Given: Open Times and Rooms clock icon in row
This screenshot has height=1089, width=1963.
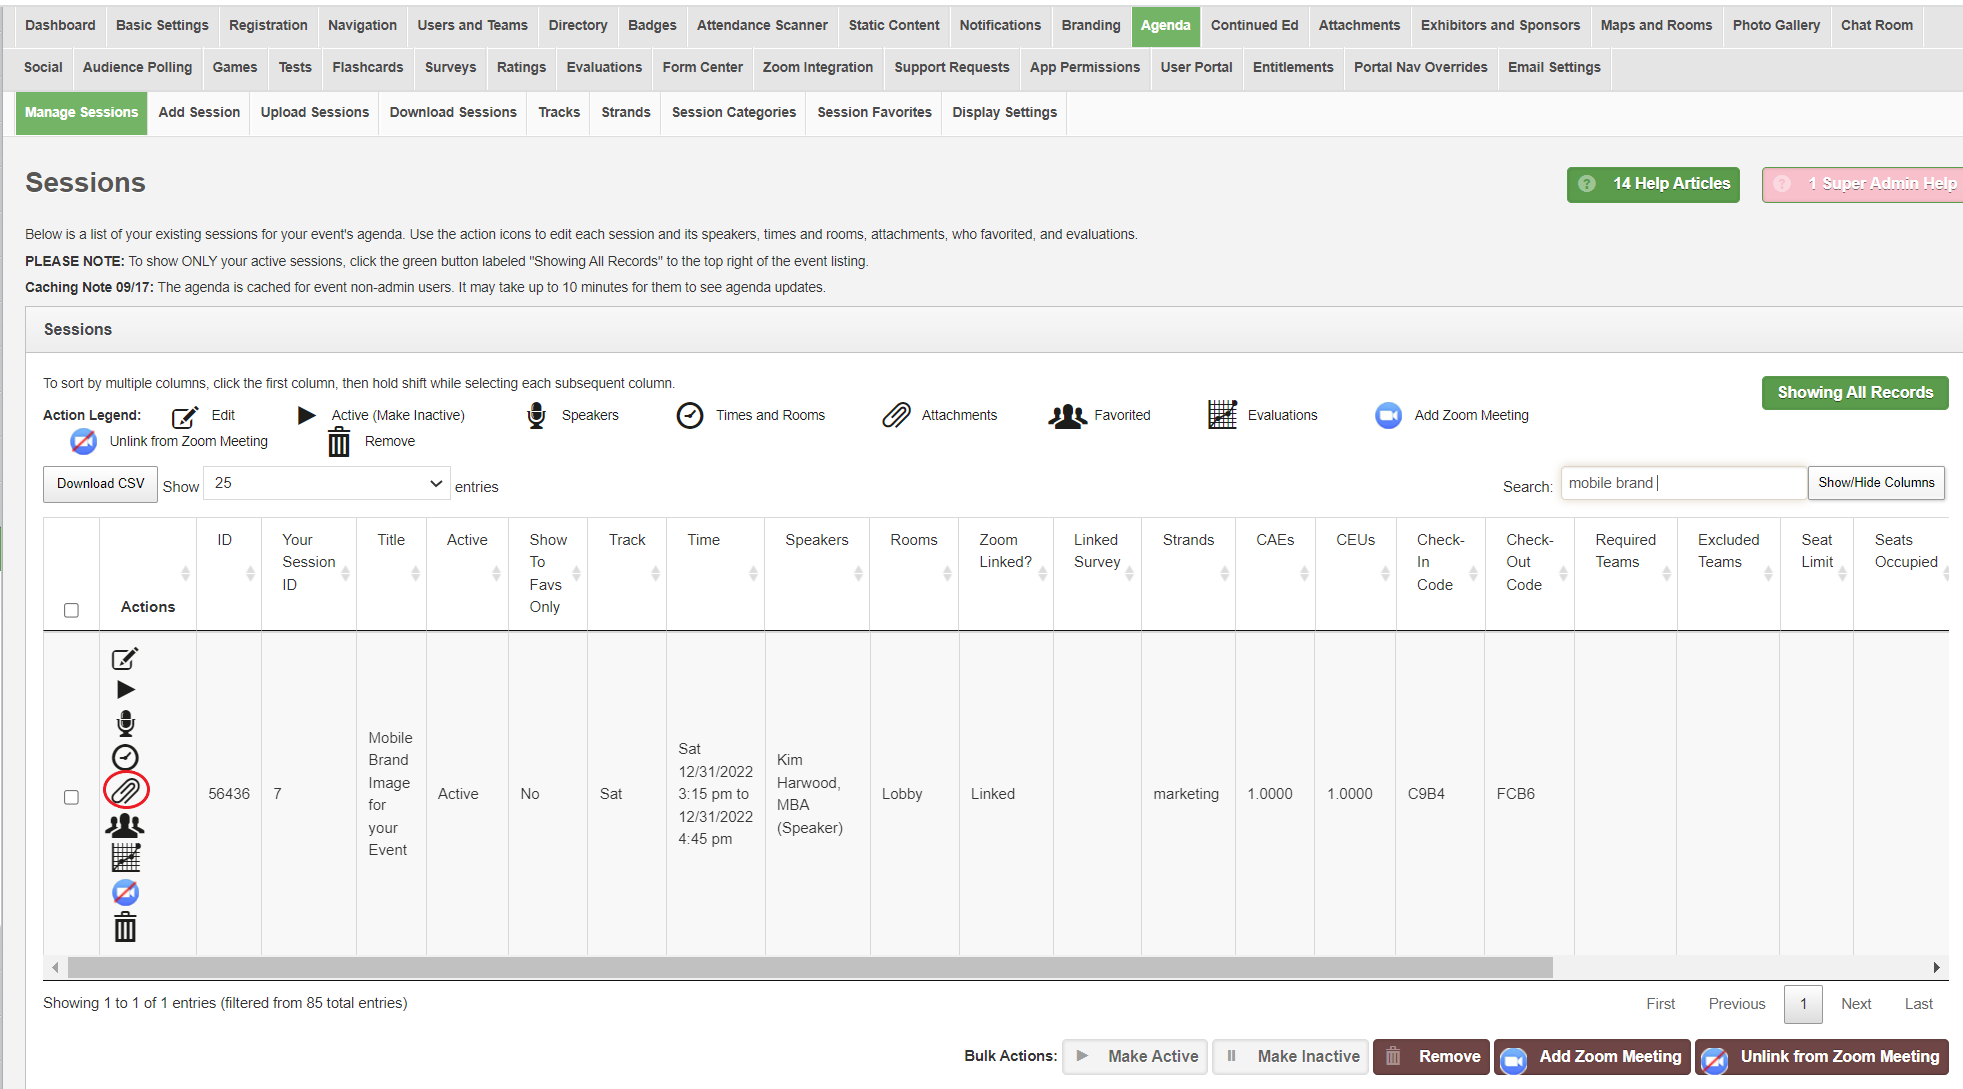Looking at the screenshot, I should (125, 757).
